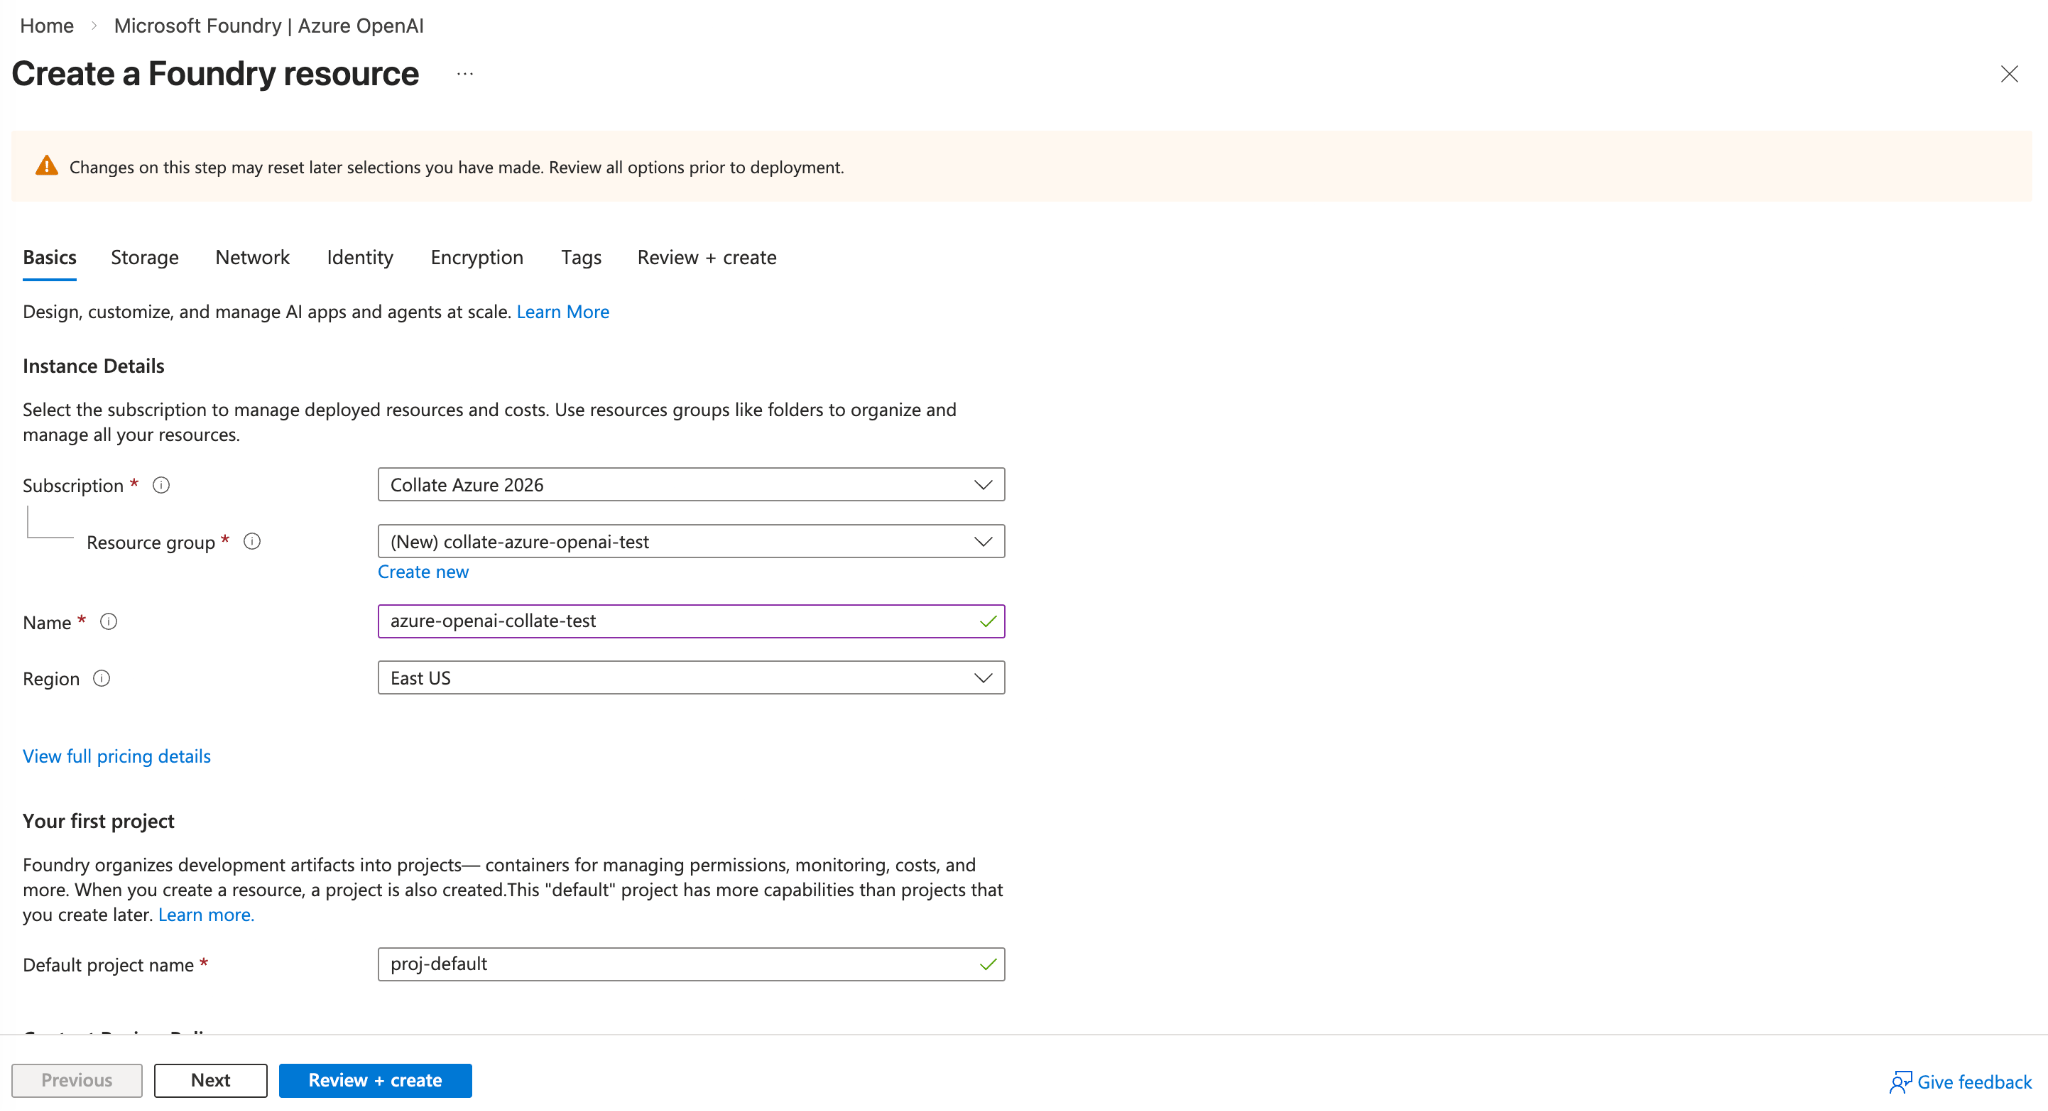Switch to the Tags tab
This screenshot has height=1111, width=2048.
point(581,257)
